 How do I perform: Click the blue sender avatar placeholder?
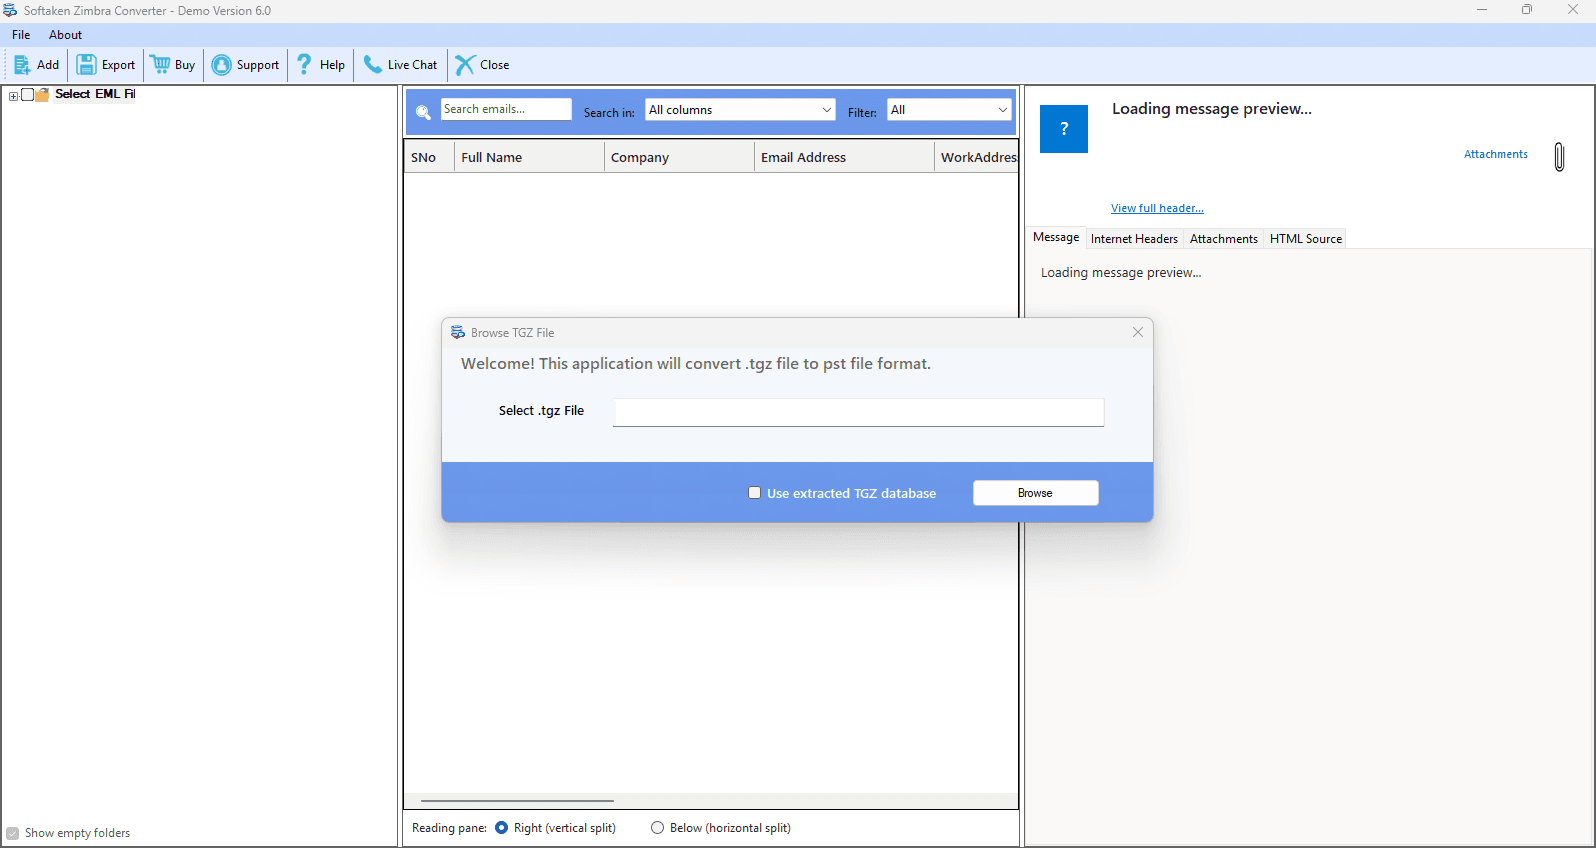[1064, 128]
